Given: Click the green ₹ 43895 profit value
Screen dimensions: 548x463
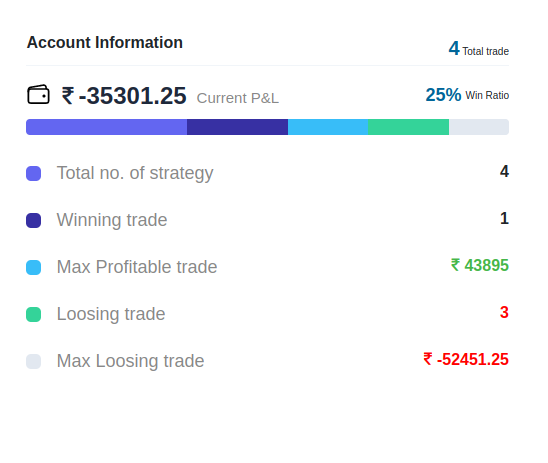Looking at the screenshot, I should (480, 265).
